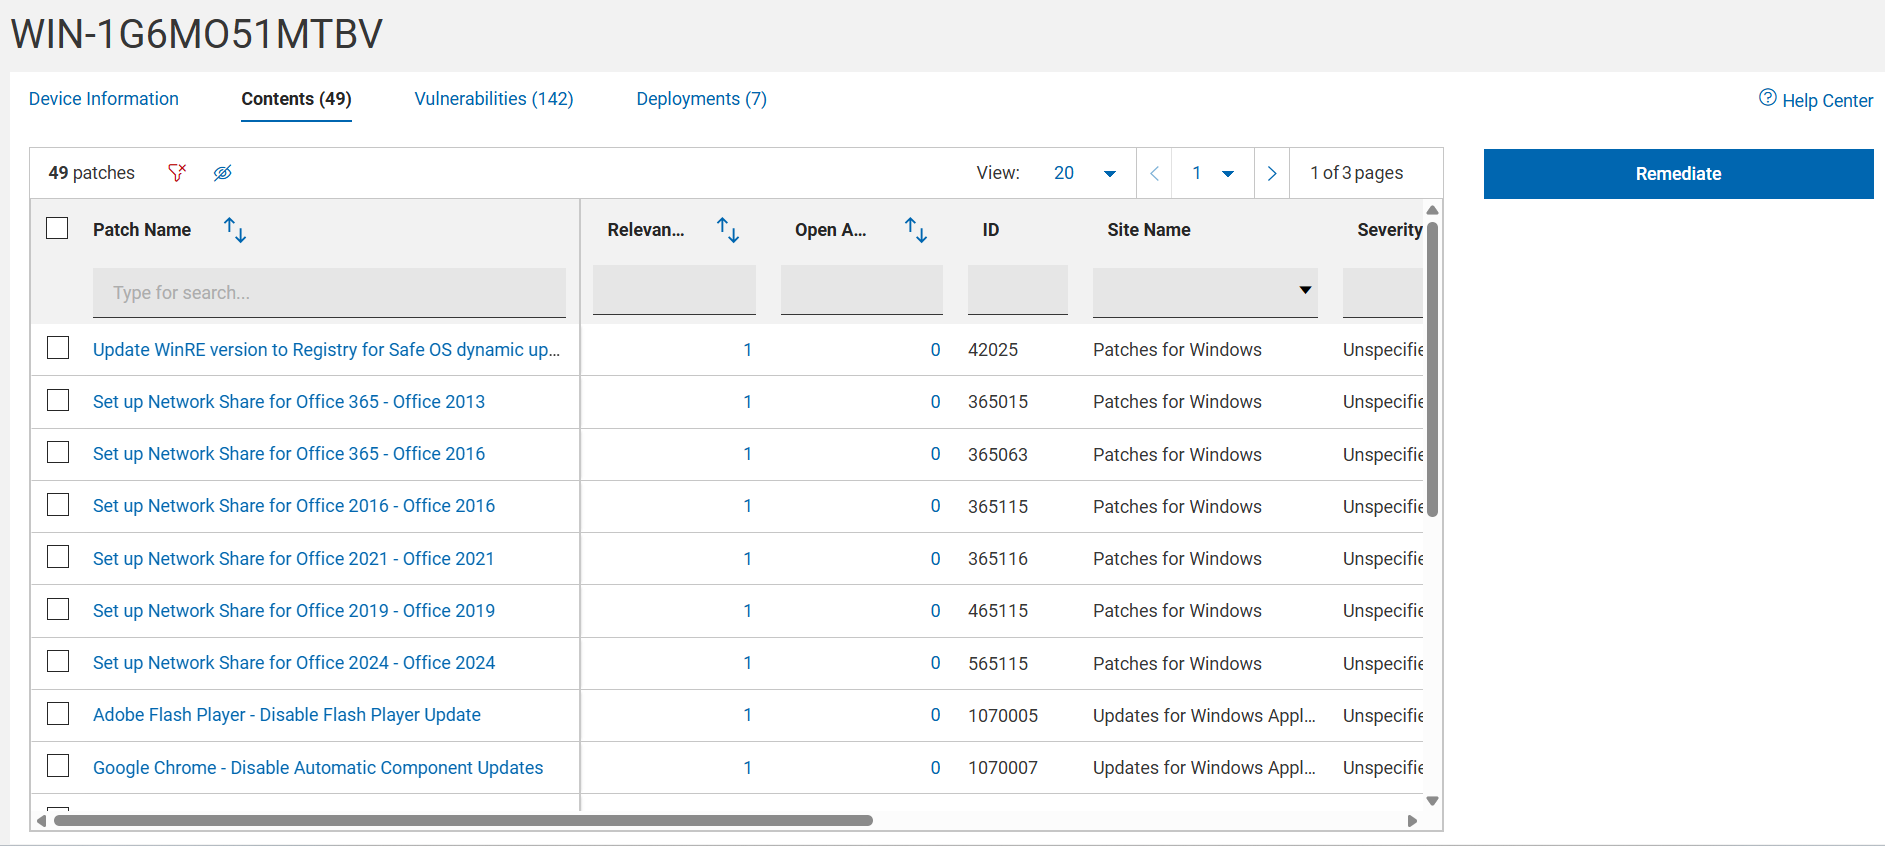Switch to the Vulnerabilities (142) tab
The image size is (1885, 846).
[494, 99]
